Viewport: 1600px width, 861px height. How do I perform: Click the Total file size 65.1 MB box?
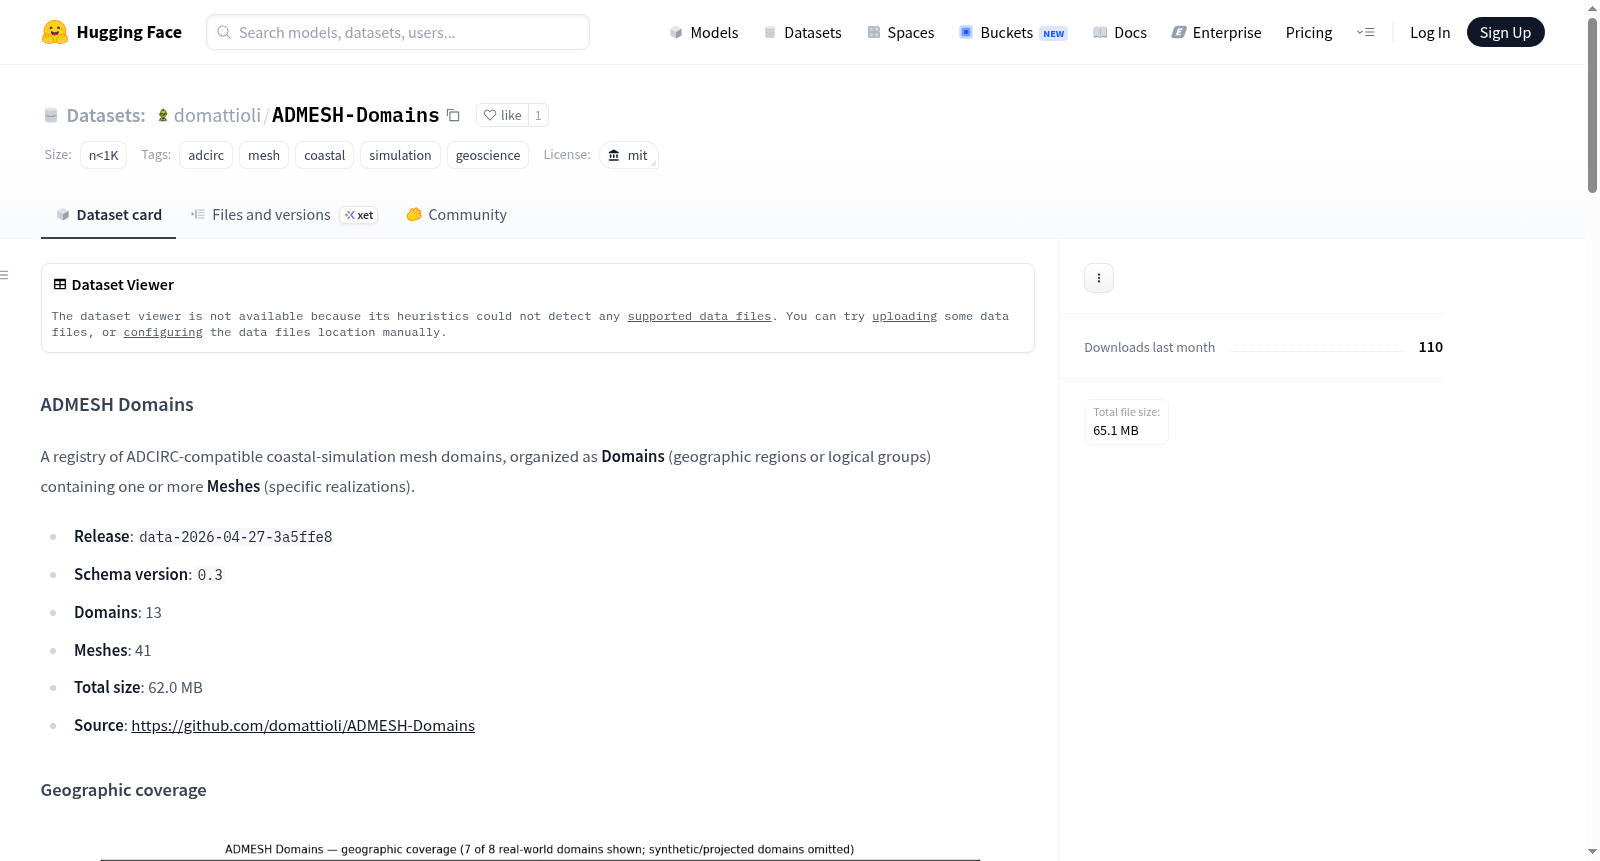pos(1126,422)
